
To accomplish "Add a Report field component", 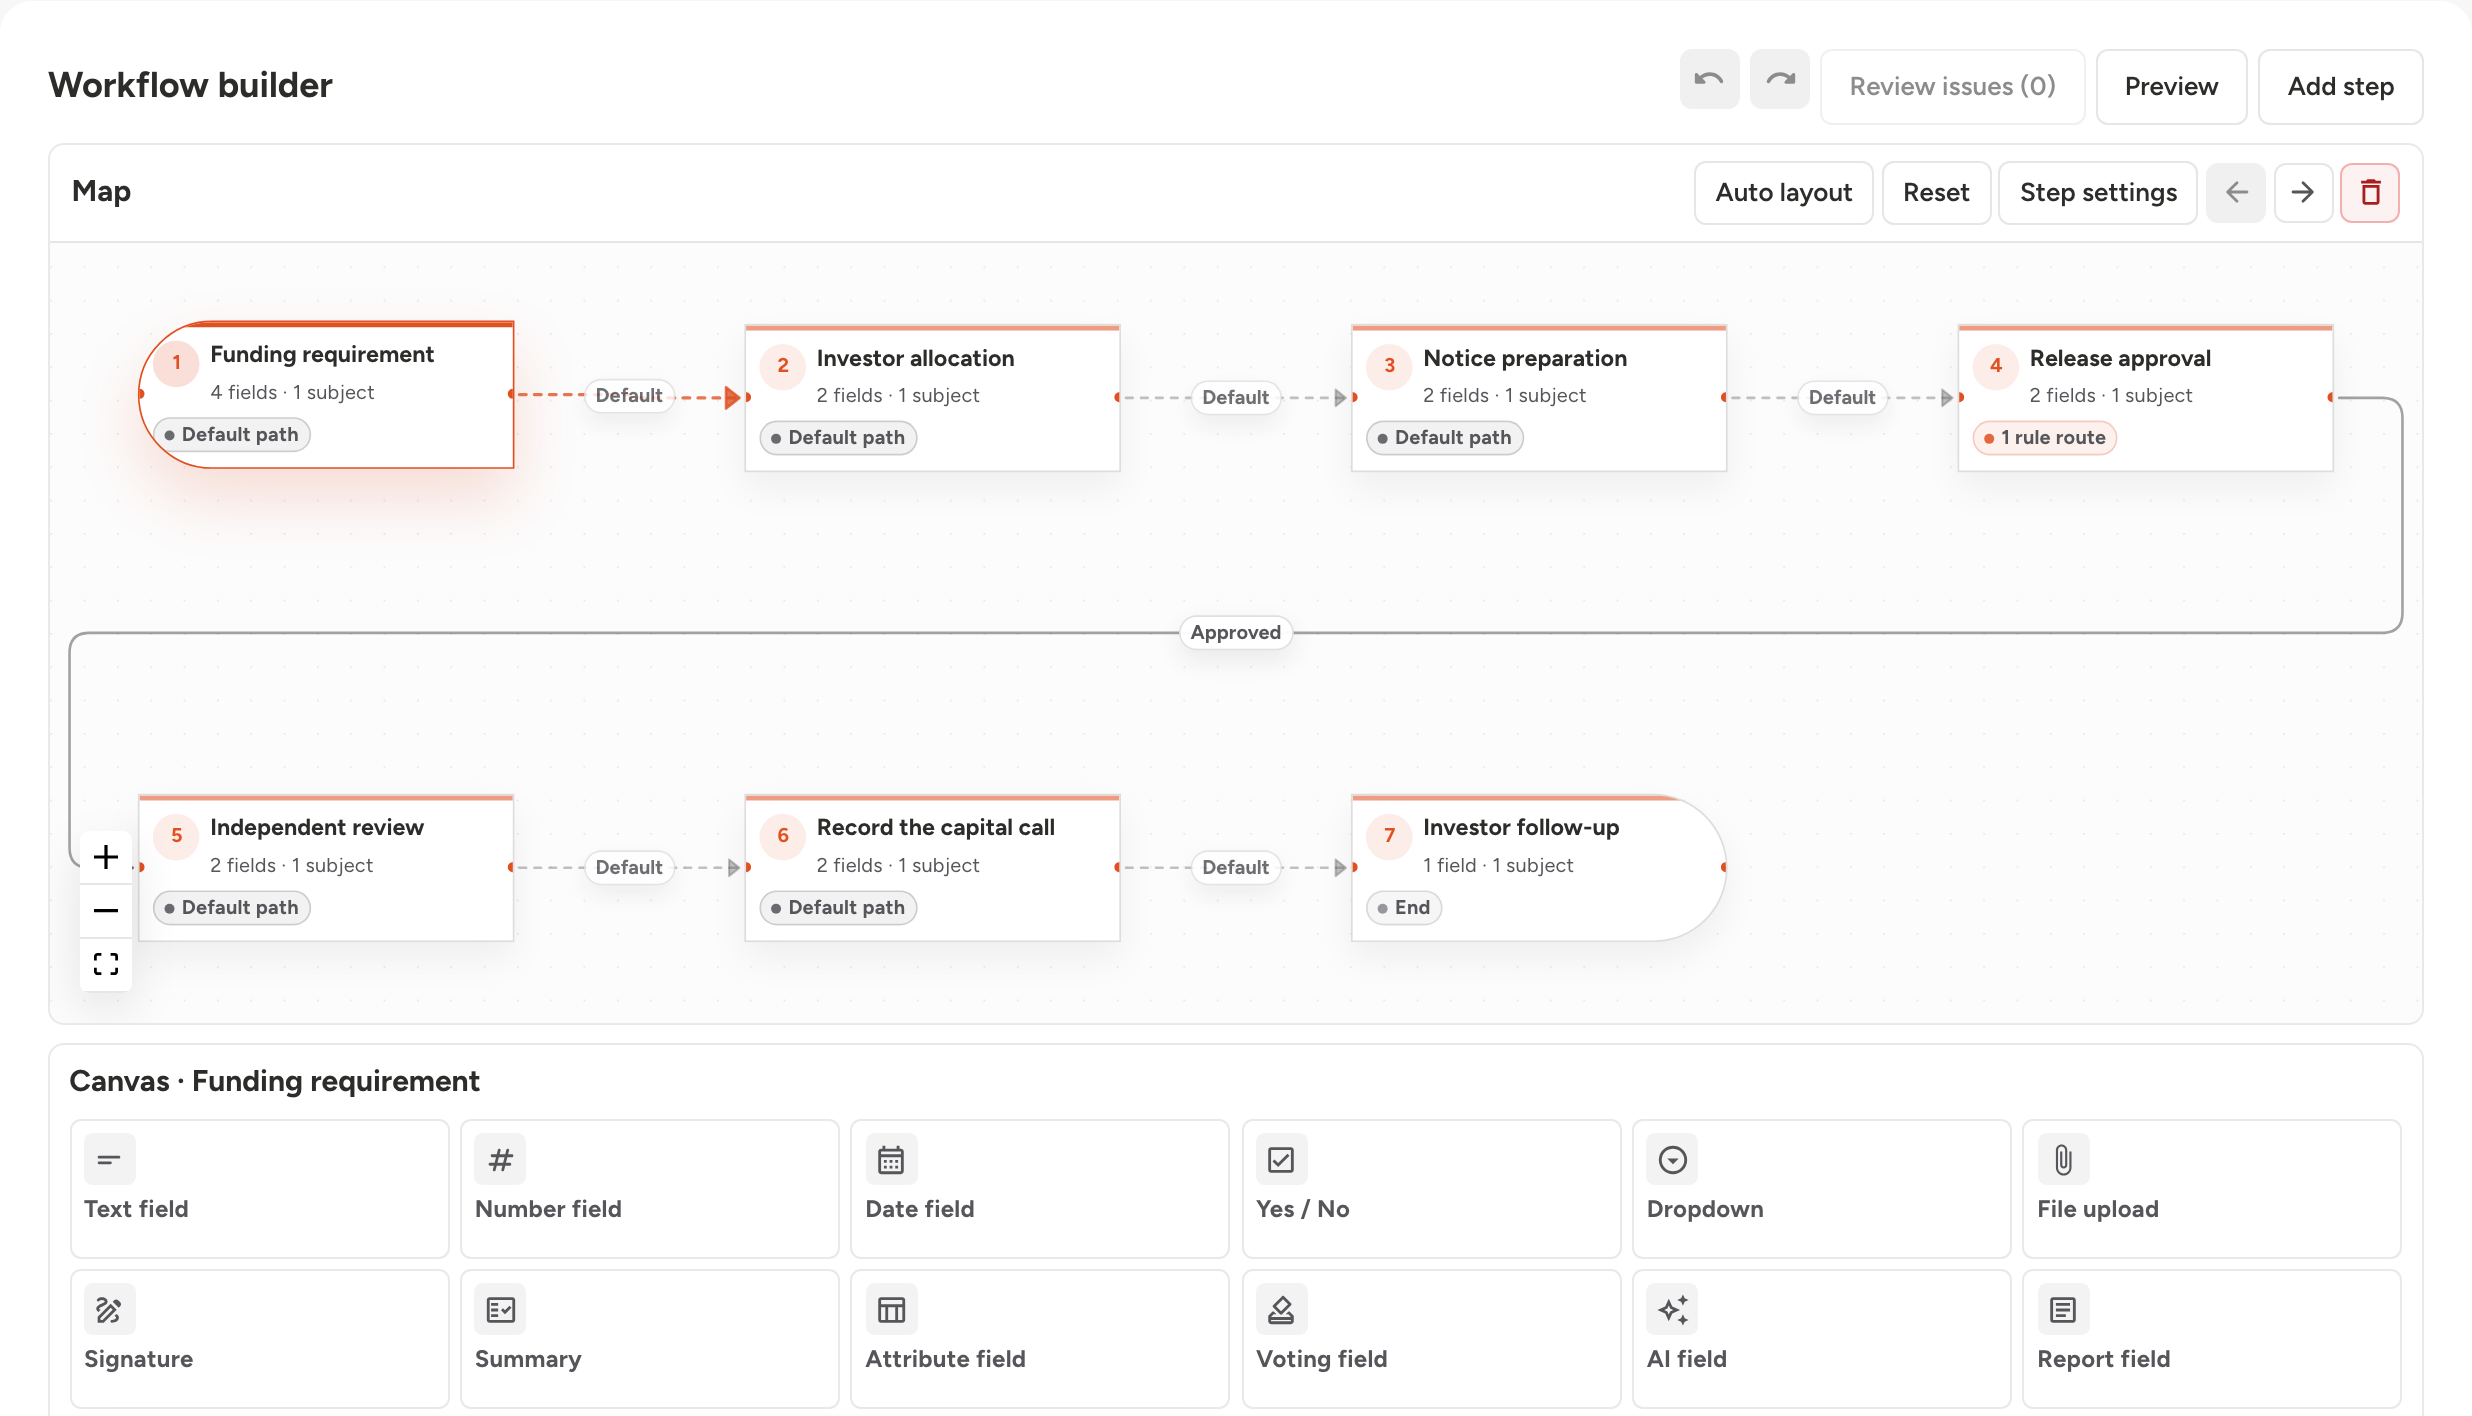I will pos(2212,1338).
